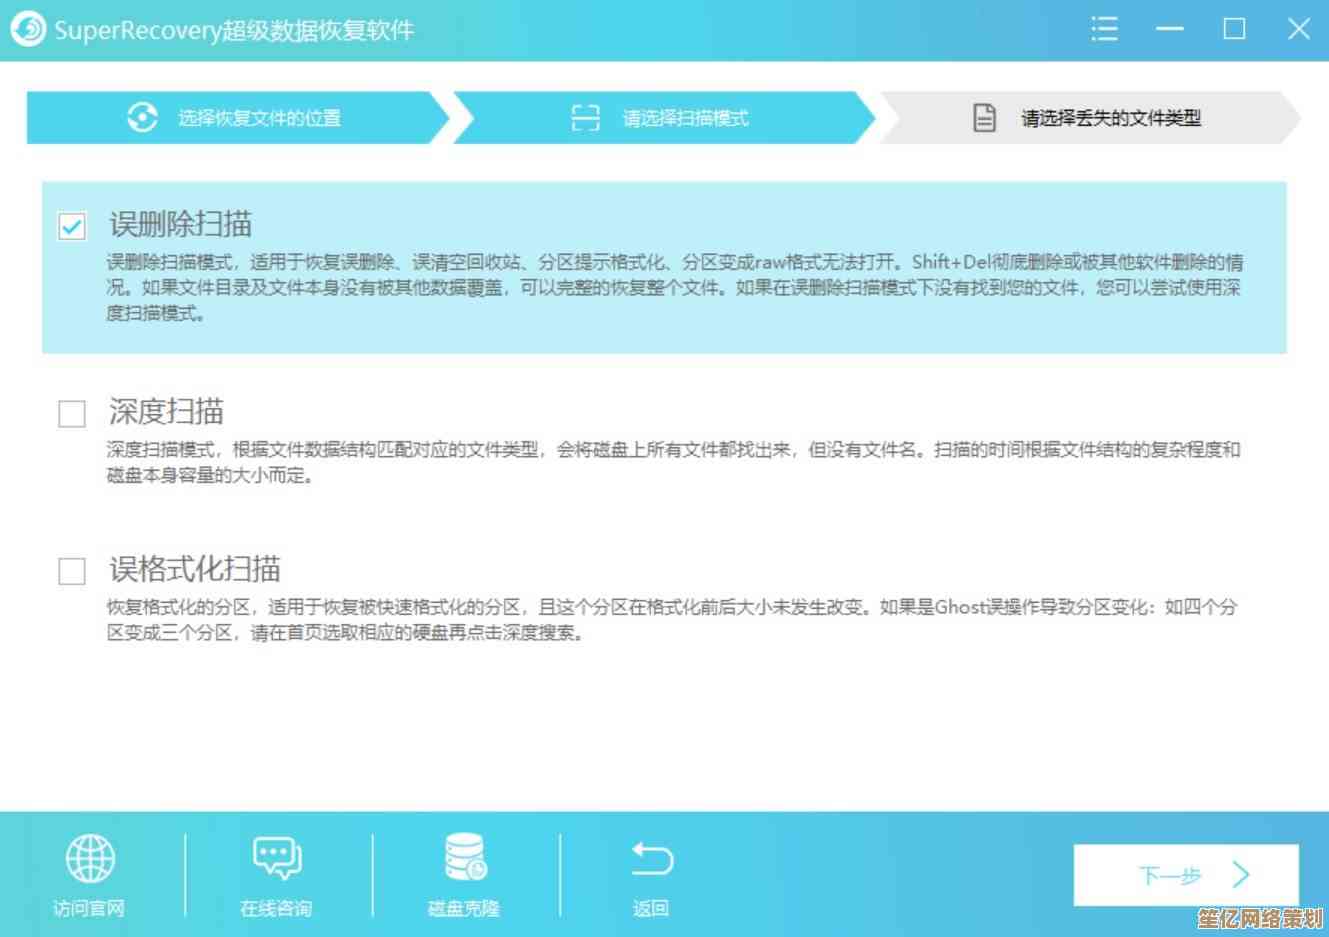Click the scan mode step frame icon
The image size is (1329, 937).
(585, 118)
